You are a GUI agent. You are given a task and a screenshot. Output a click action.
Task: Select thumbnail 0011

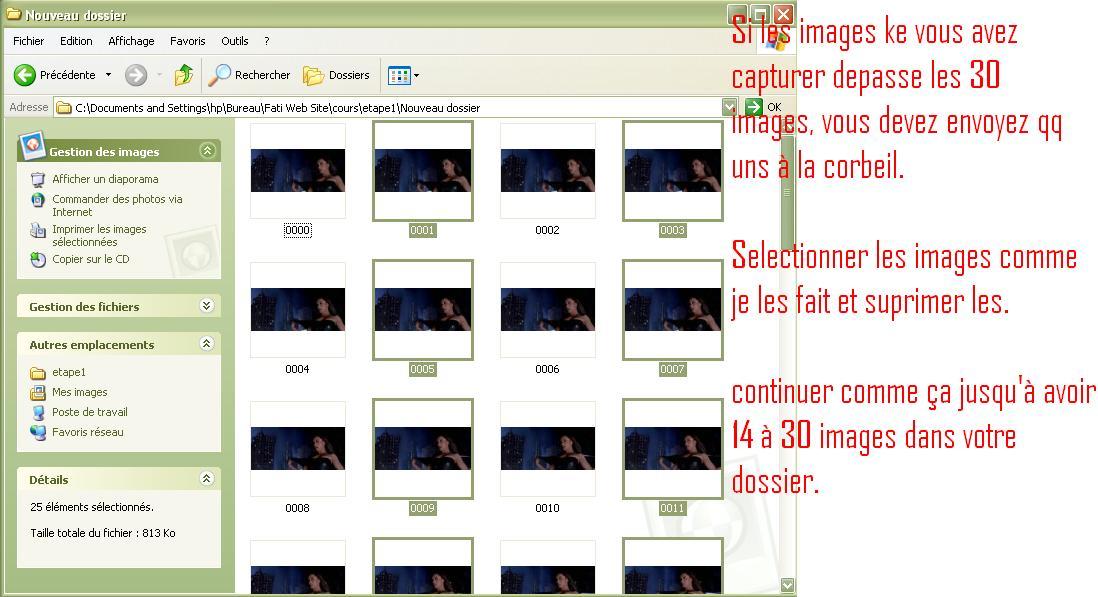672,449
